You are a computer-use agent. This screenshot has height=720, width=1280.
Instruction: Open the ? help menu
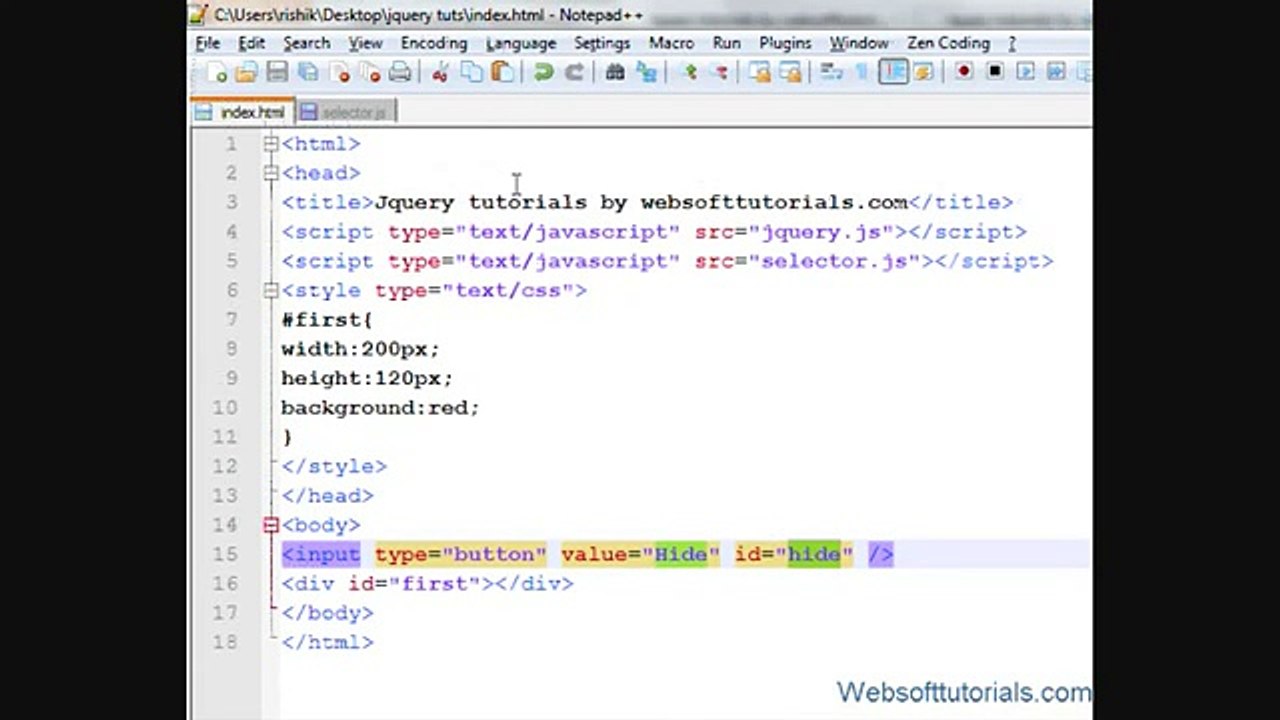(x=1012, y=43)
